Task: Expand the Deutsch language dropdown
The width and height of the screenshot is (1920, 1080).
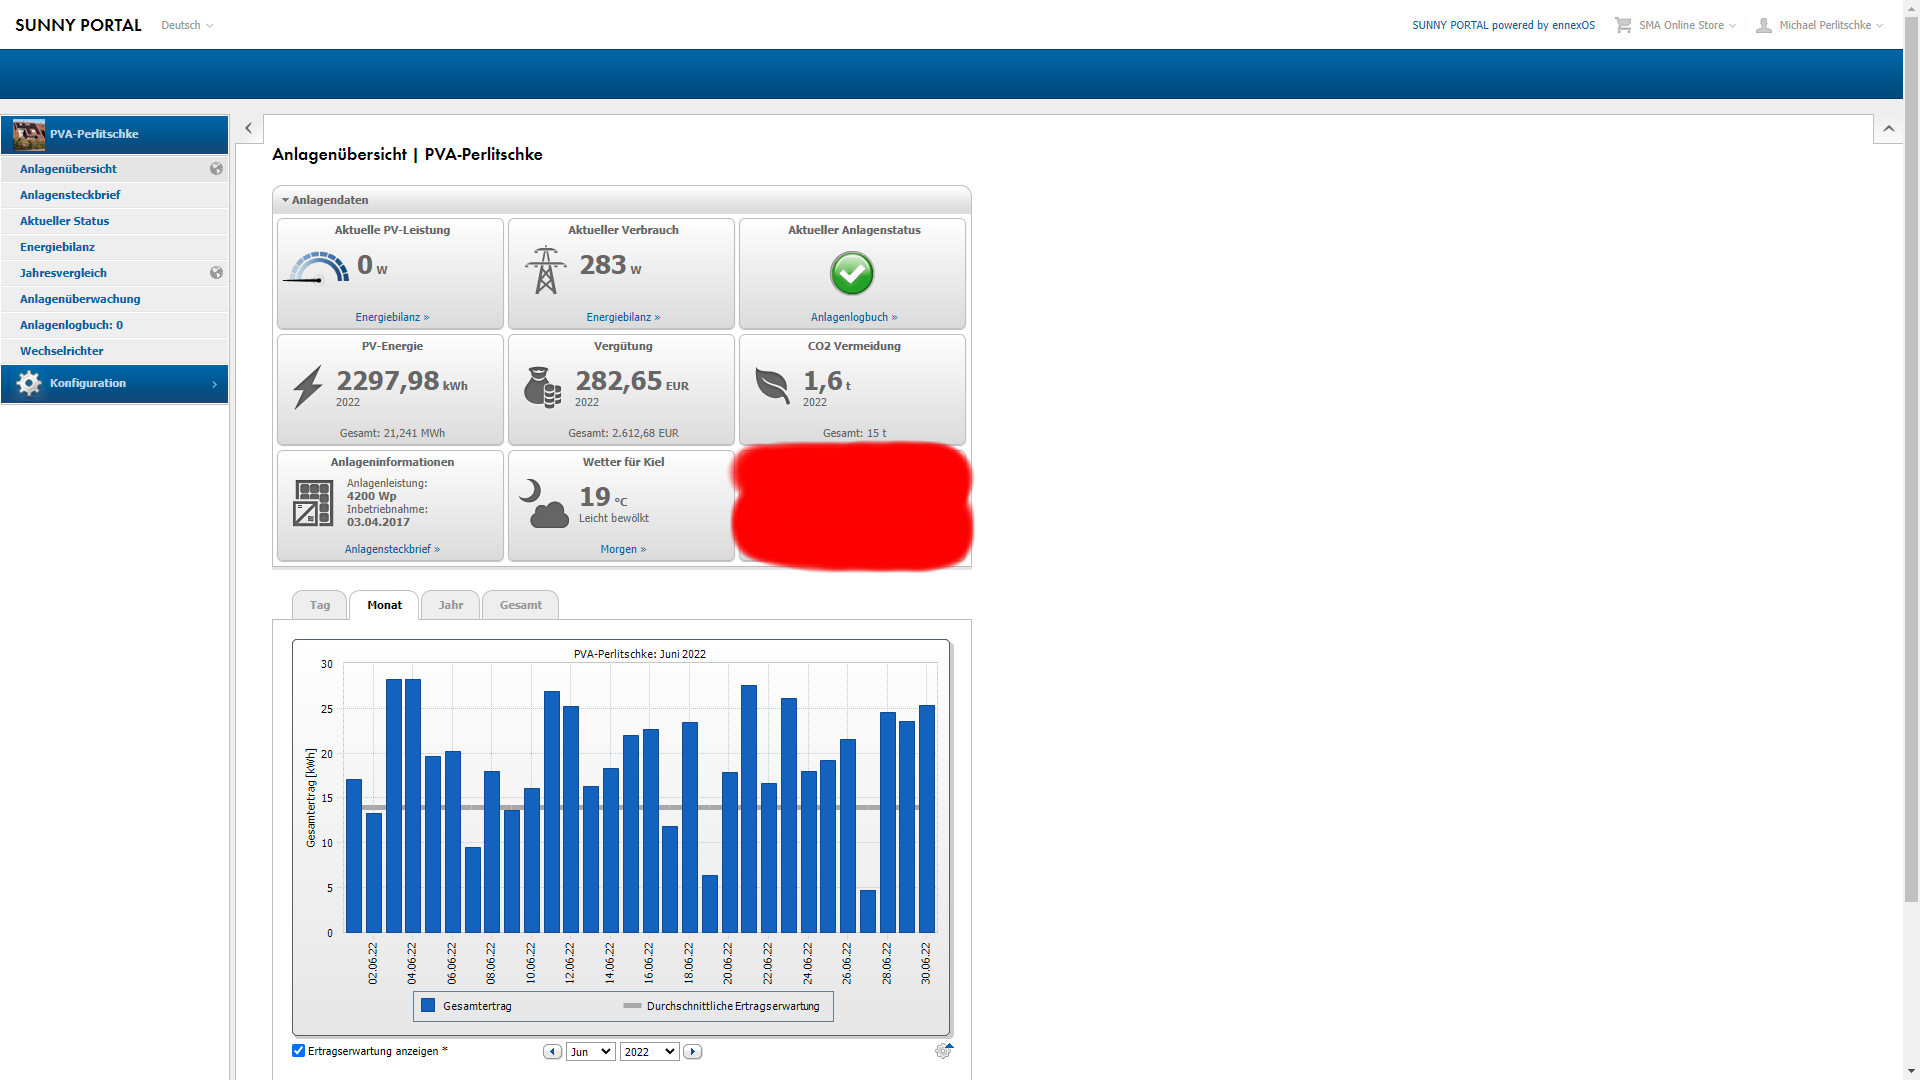Action: (187, 25)
